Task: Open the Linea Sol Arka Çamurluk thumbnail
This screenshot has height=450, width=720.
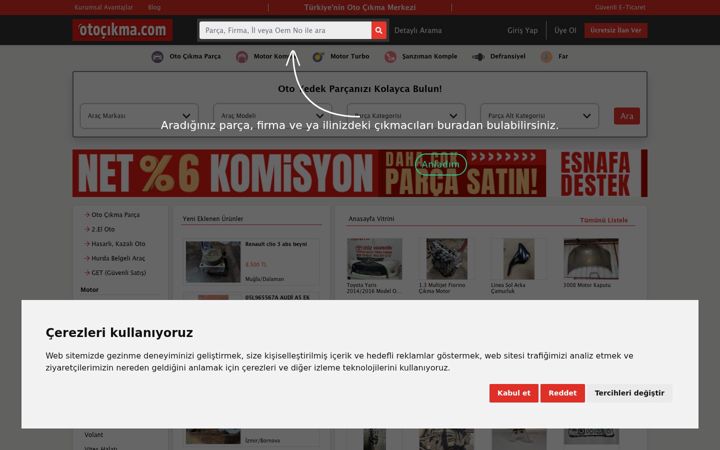Action: 518,259
